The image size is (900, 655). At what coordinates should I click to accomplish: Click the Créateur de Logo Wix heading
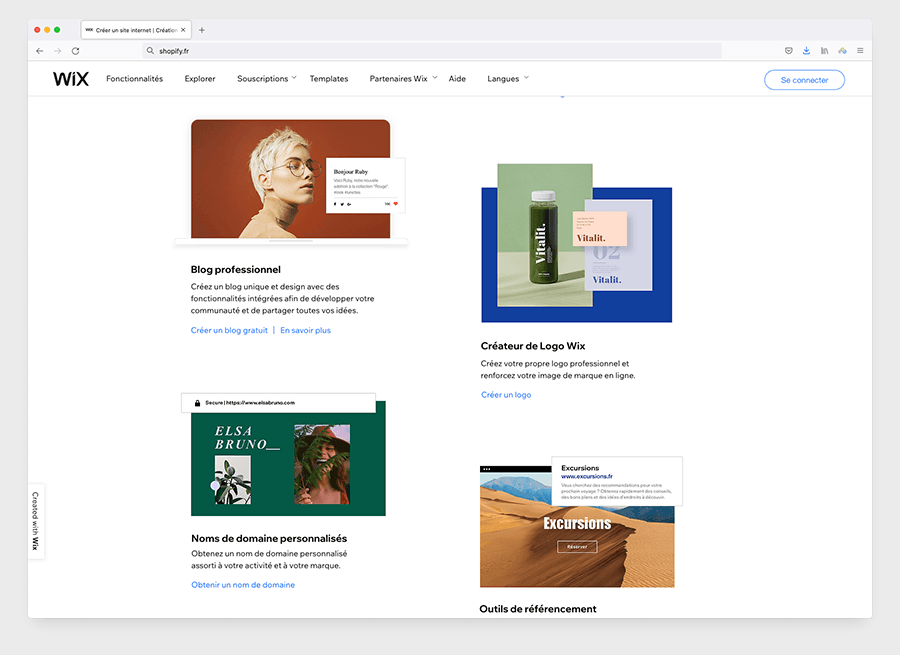(533, 346)
